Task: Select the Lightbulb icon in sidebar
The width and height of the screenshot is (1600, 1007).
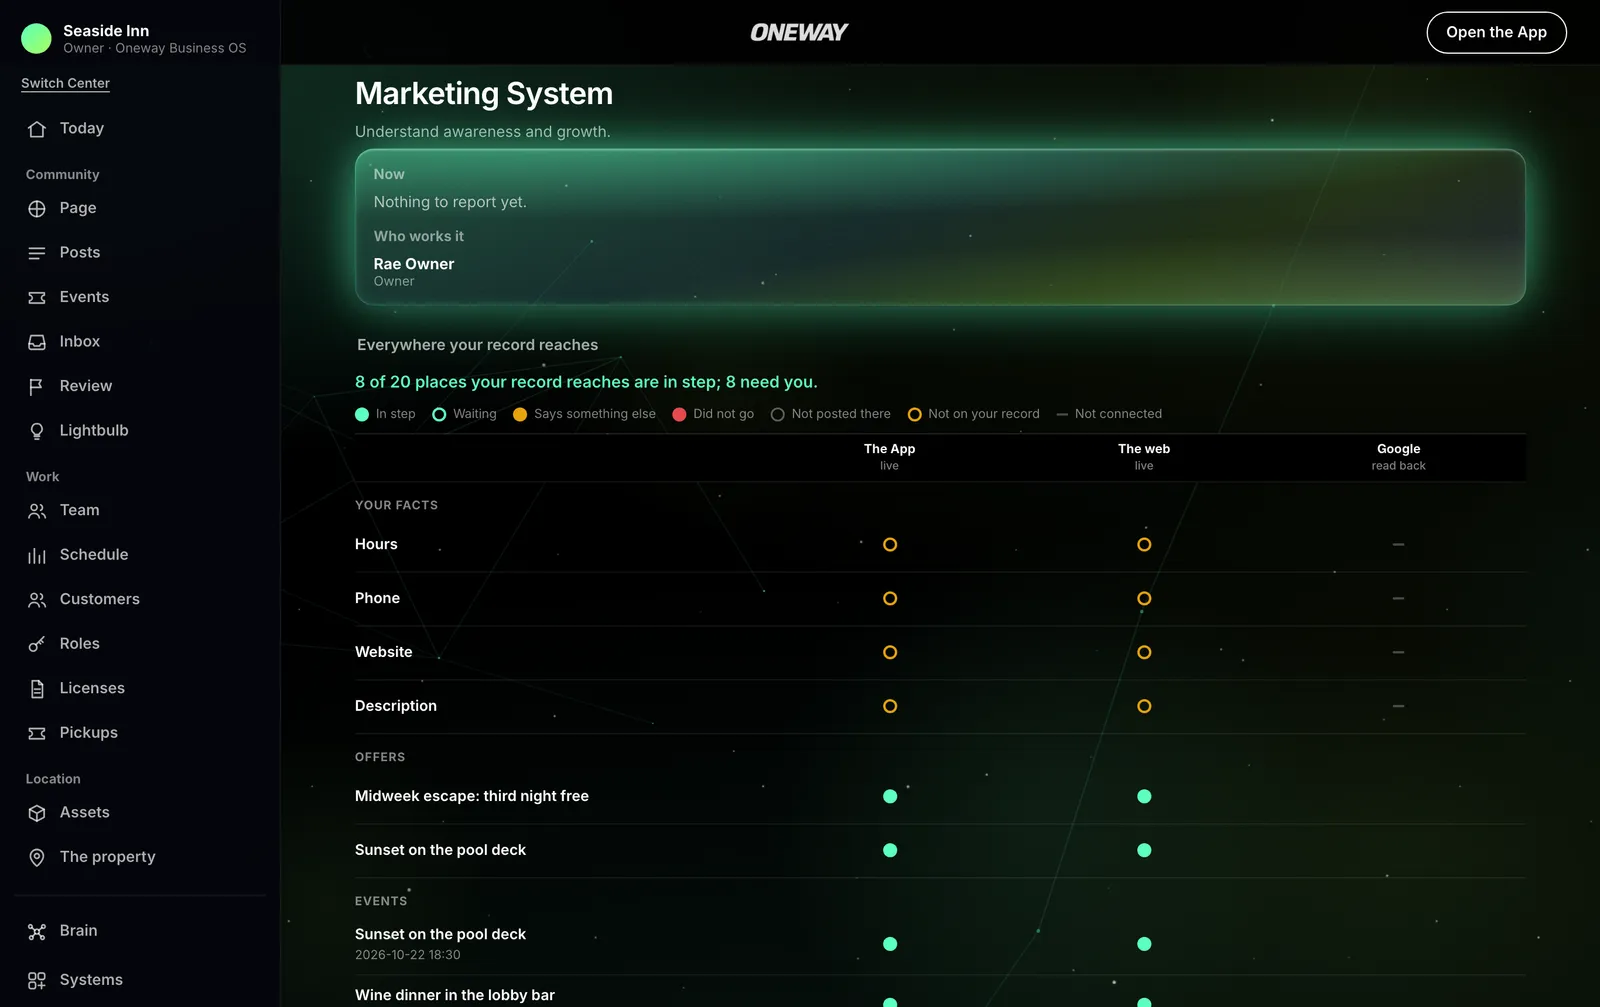Action: point(37,431)
